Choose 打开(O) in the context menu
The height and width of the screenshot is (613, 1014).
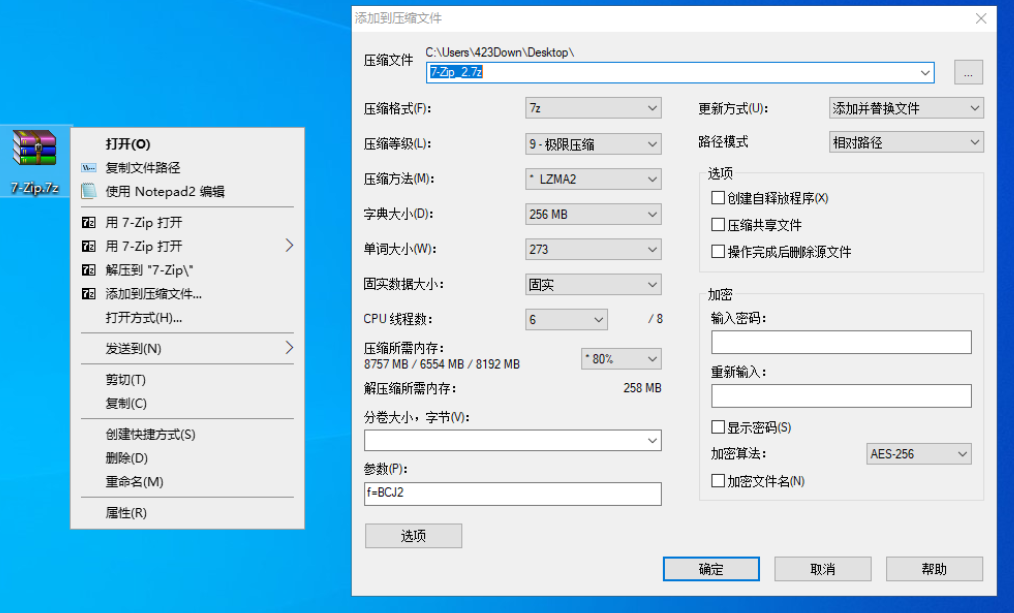[188, 144]
